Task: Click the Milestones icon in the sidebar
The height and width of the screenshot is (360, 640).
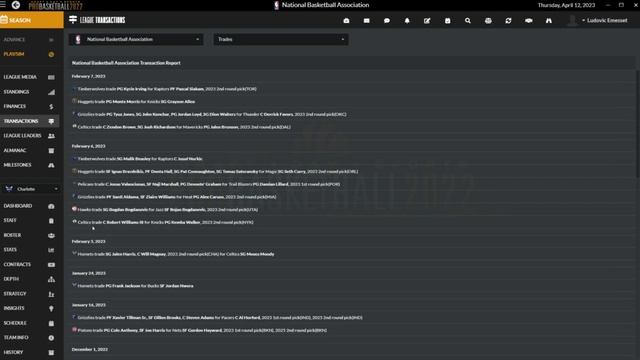Action: click(51, 165)
